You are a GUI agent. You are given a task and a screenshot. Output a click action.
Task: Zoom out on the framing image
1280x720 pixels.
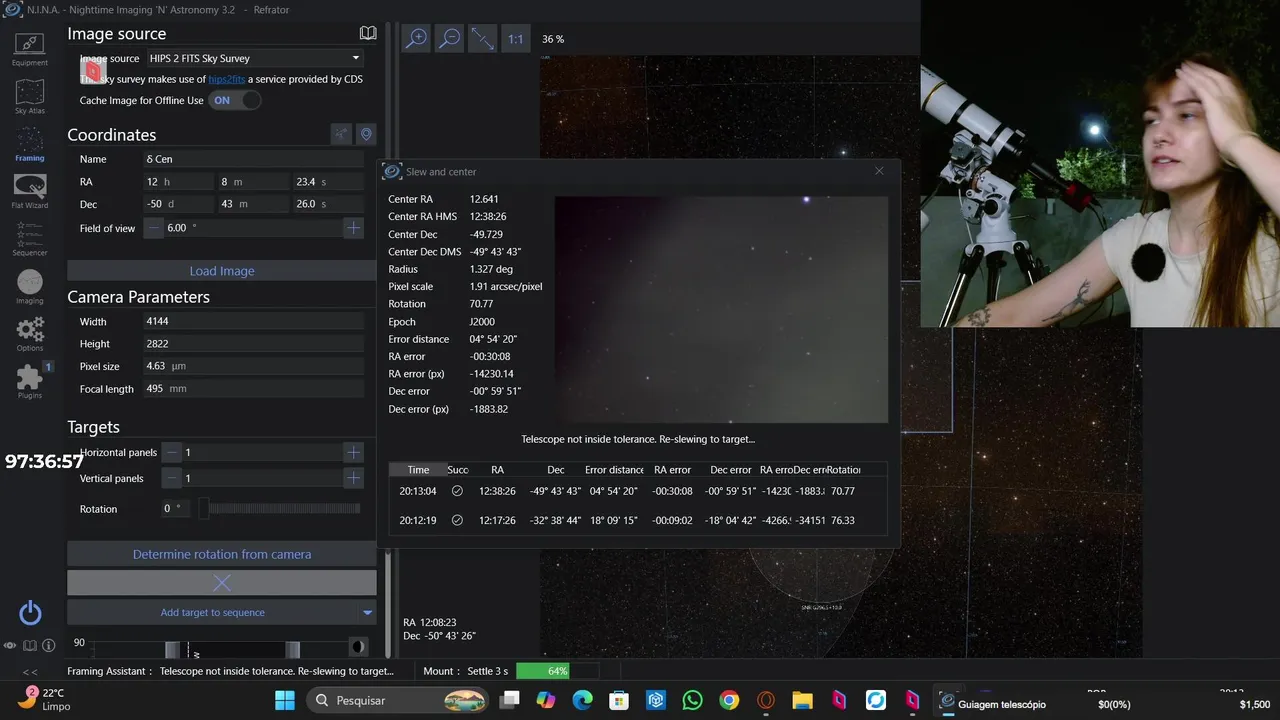tap(450, 38)
